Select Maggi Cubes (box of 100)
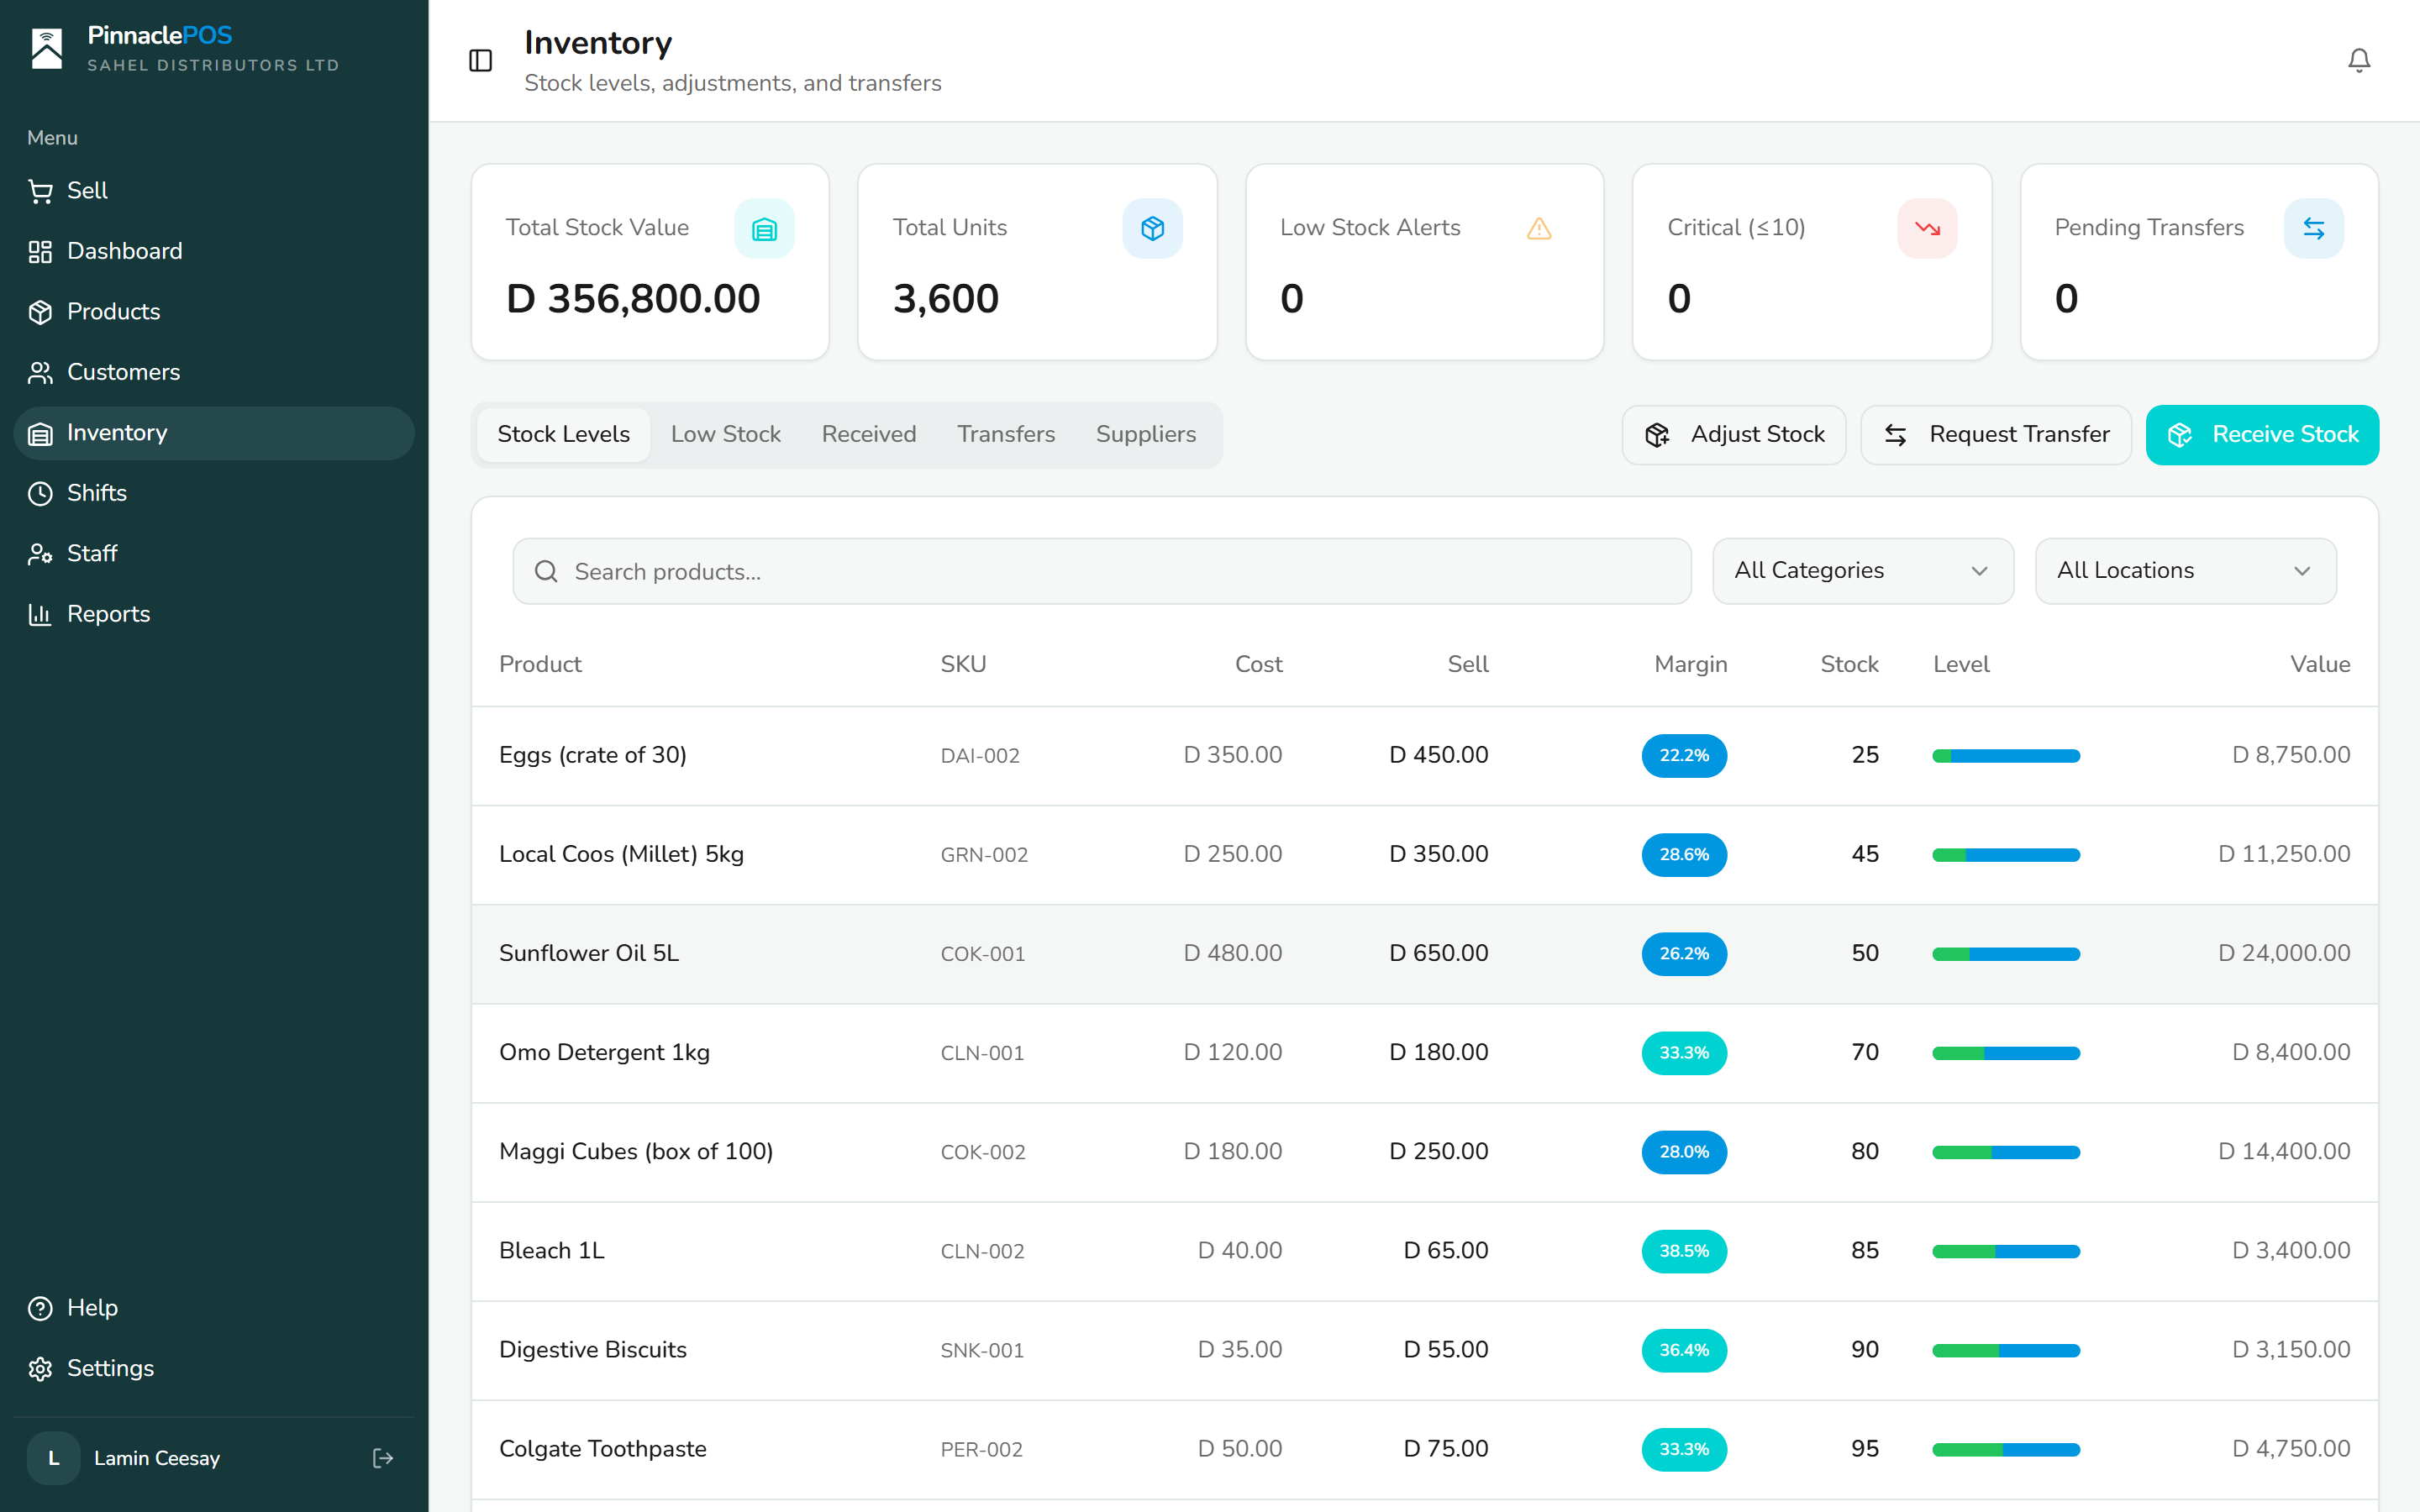The height and width of the screenshot is (1512, 2420). click(636, 1152)
